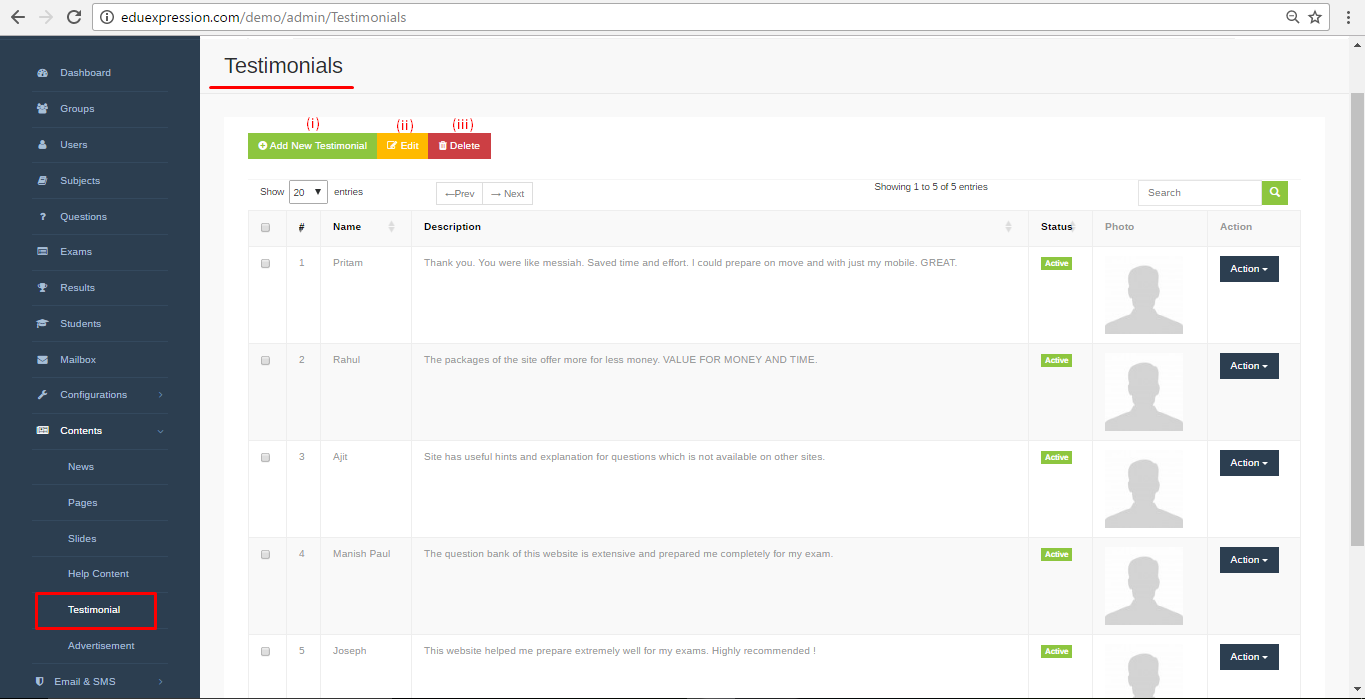
Task: Click the Questions question-mark icon
Action: [42, 217]
